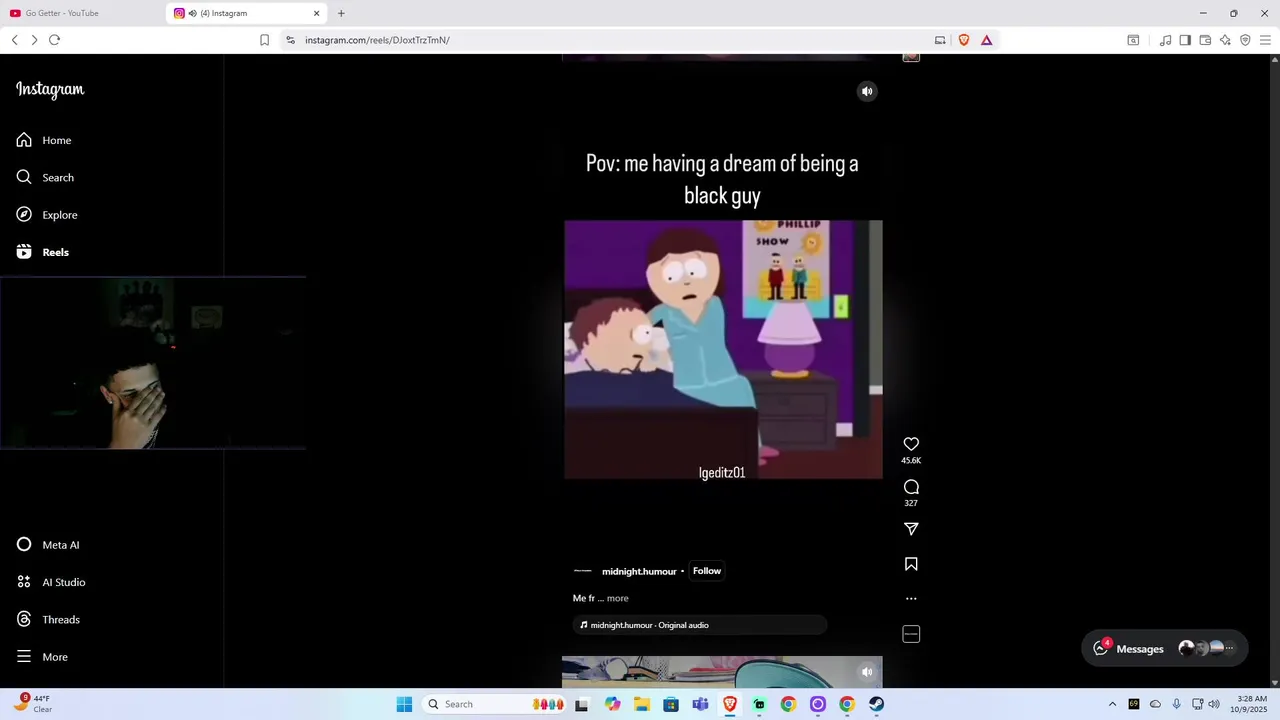This screenshot has width=1280, height=720.
Task: Toggle the browser sidebar panel
Action: click(x=1185, y=40)
